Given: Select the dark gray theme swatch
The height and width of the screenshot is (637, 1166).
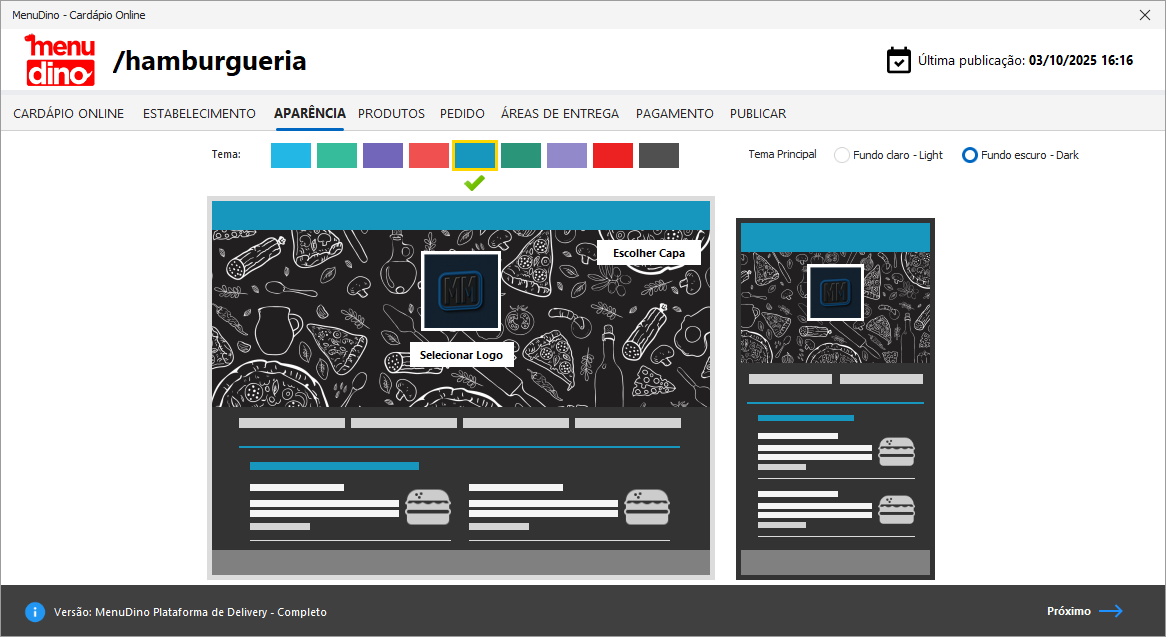Looking at the screenshot, I should [659, 155].
